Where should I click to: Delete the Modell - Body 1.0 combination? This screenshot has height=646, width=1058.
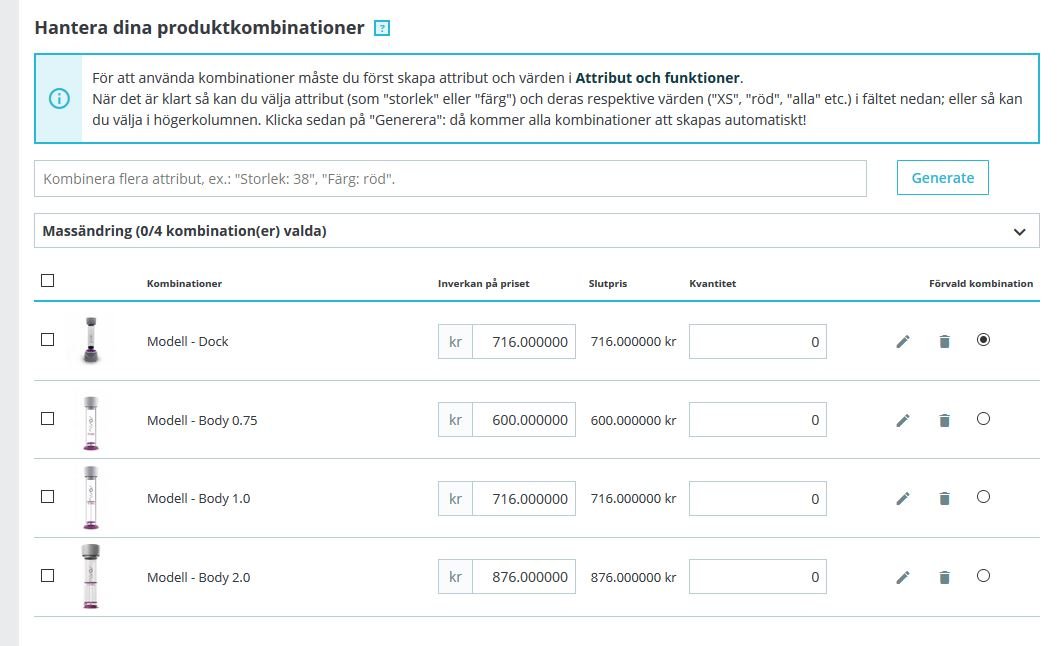click(x=945, y=499)
